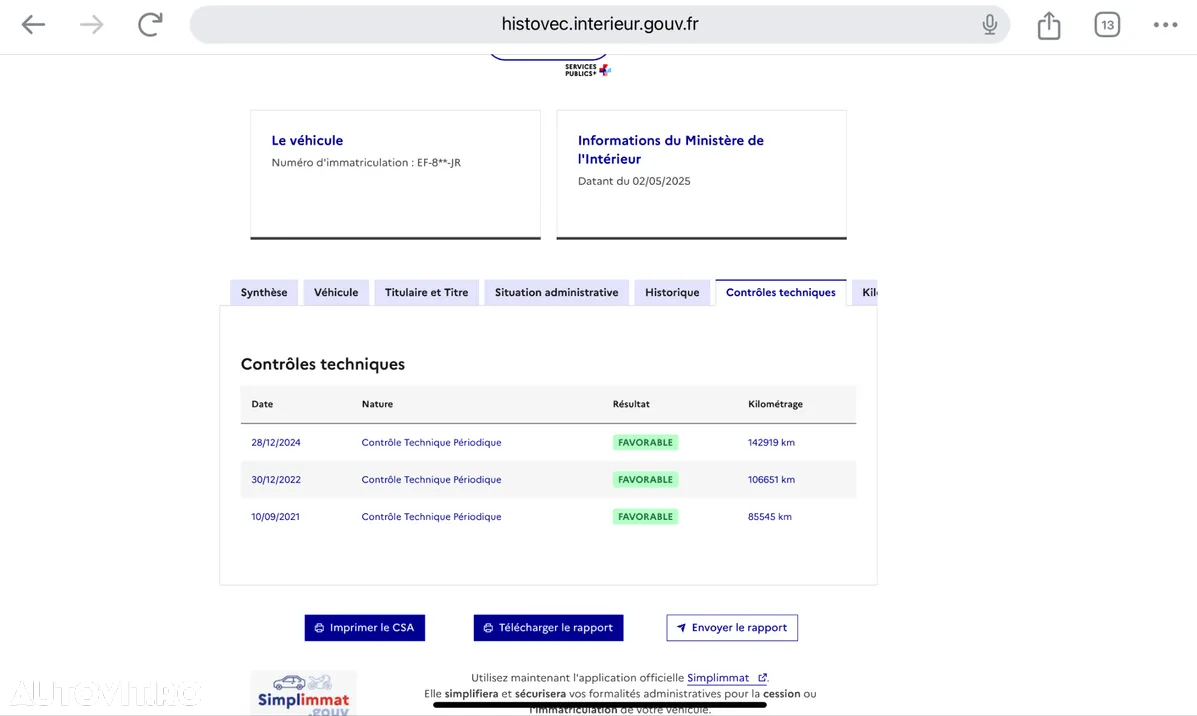1197x716 pixels.
Task: Click the FAVORABLE badge for 30/12/2022
Action: click(645, 479)
